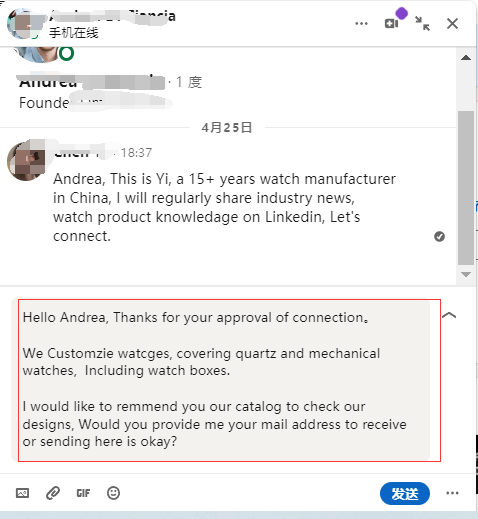This screenshot has width=478, height=519.
Task: Click the scrollbar up arrow
Action: pyautogui.click(x=466, y=58)
